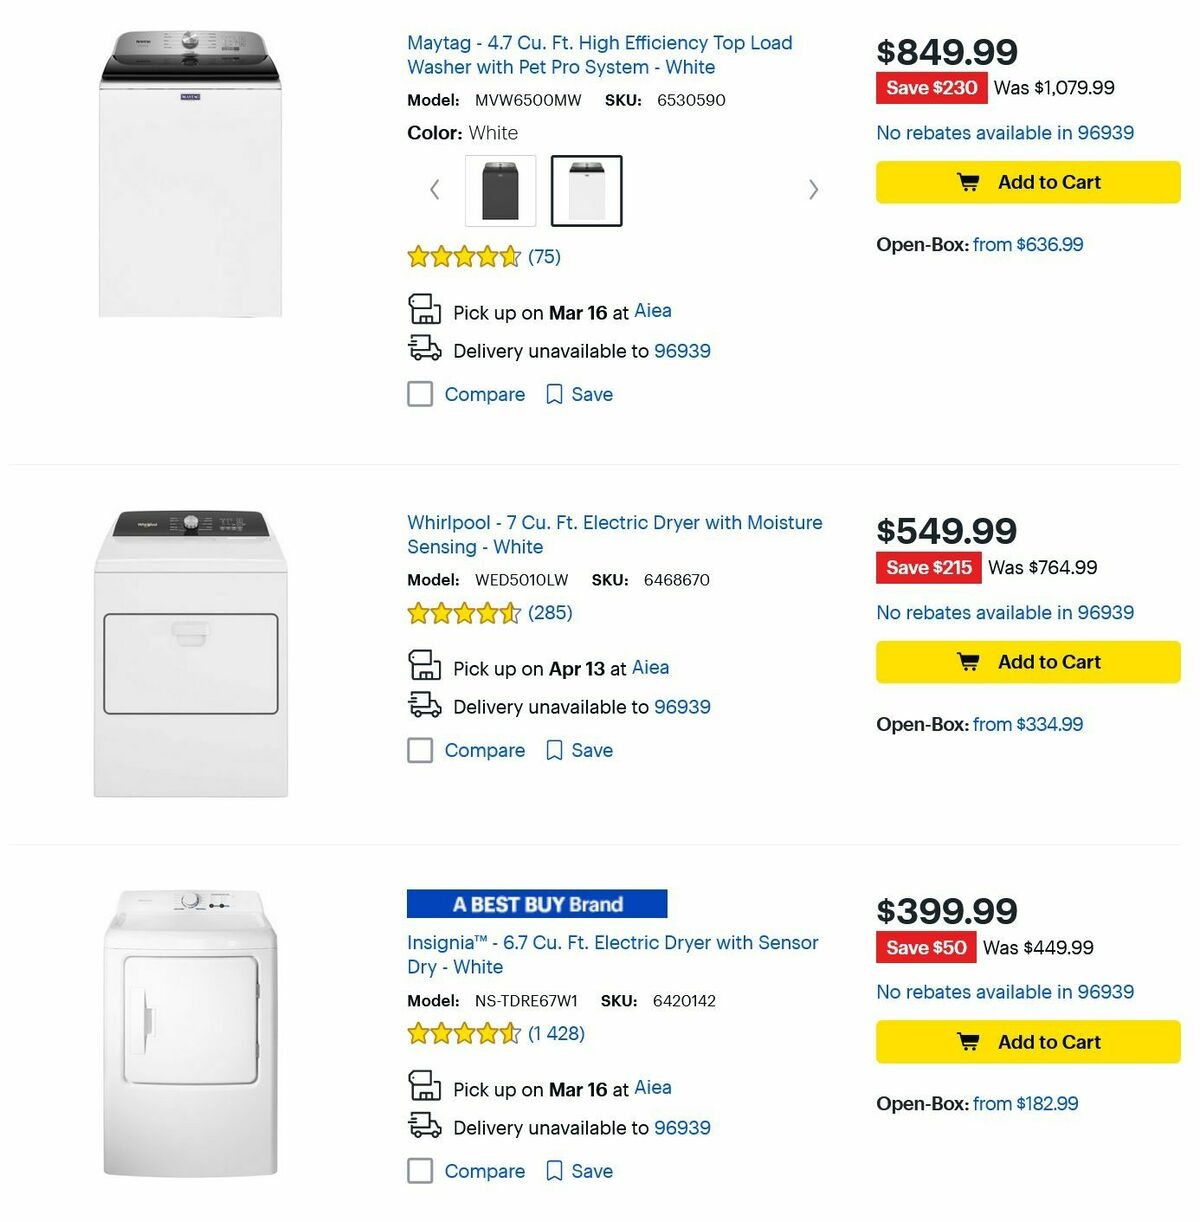This screenshot has height=1222, width=1200.
Task: Check Compare for the Insignia dryer
Action: 419,1171
